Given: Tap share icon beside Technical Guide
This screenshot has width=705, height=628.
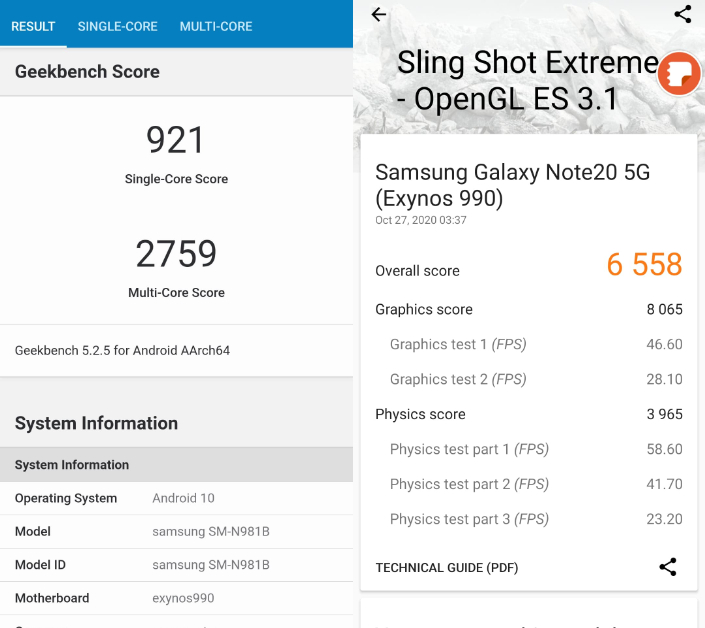Looking at the screenshot, I should [x=668, y=567].
